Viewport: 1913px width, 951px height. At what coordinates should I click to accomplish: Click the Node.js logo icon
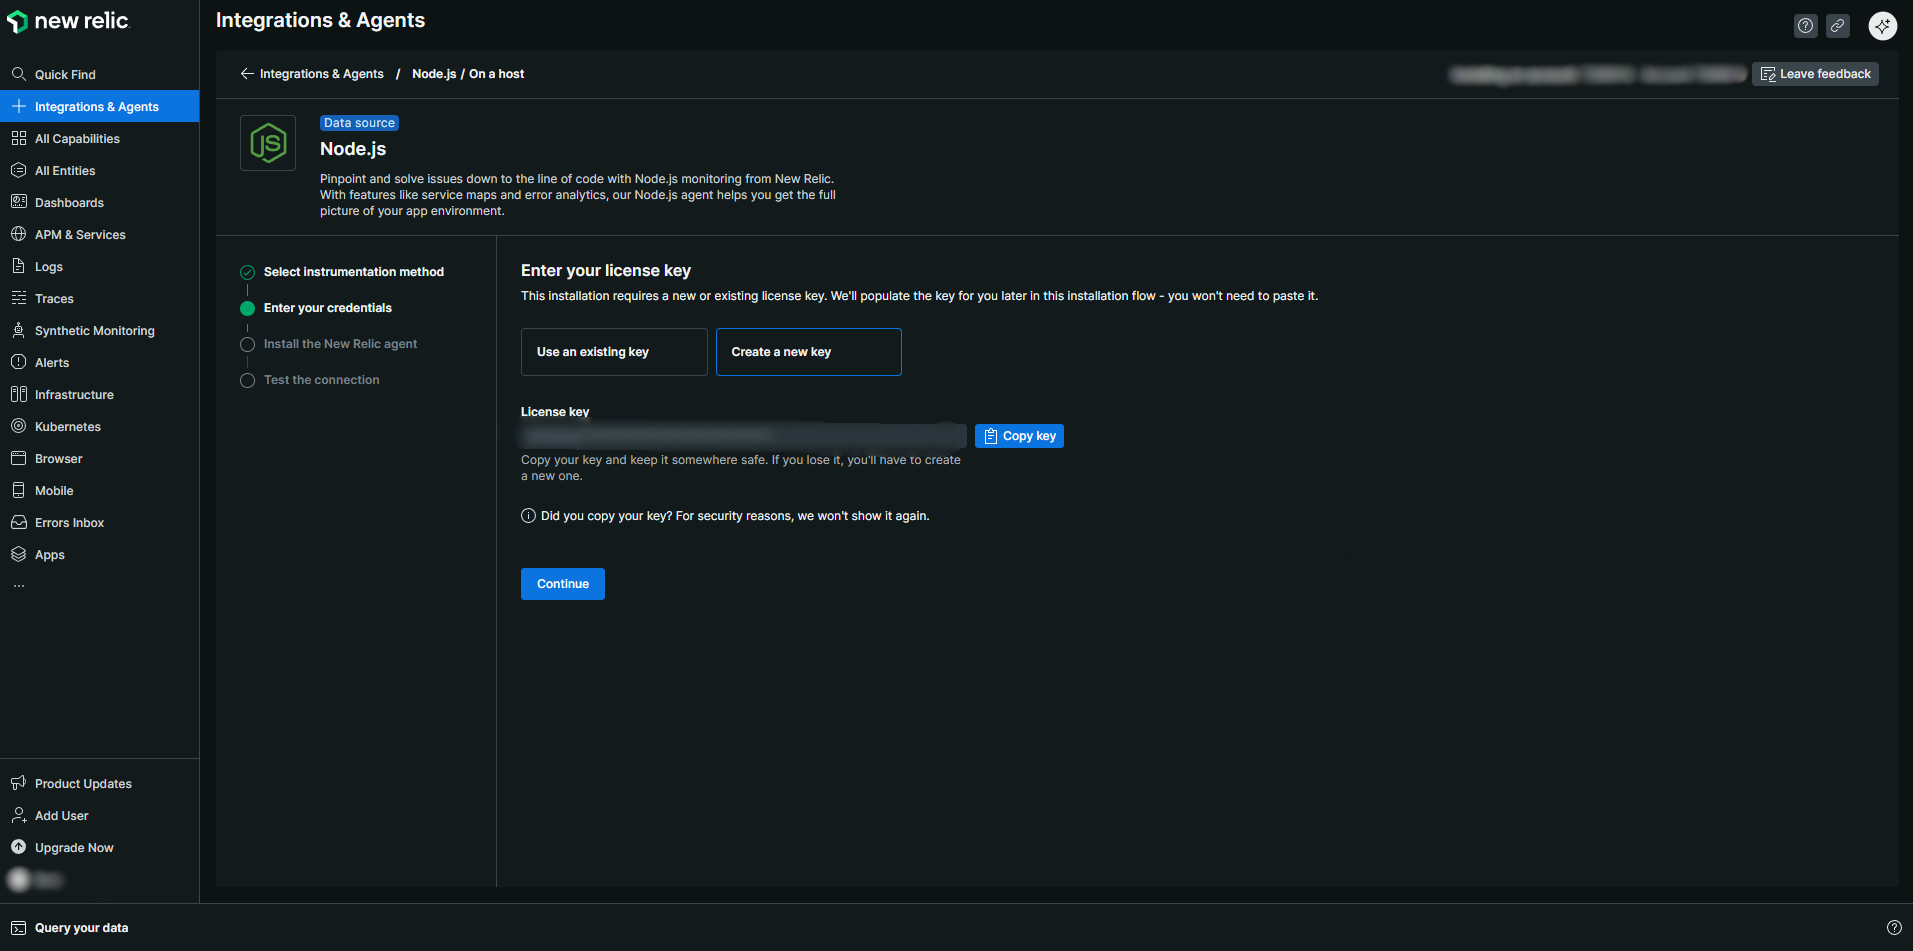[268, 143]
